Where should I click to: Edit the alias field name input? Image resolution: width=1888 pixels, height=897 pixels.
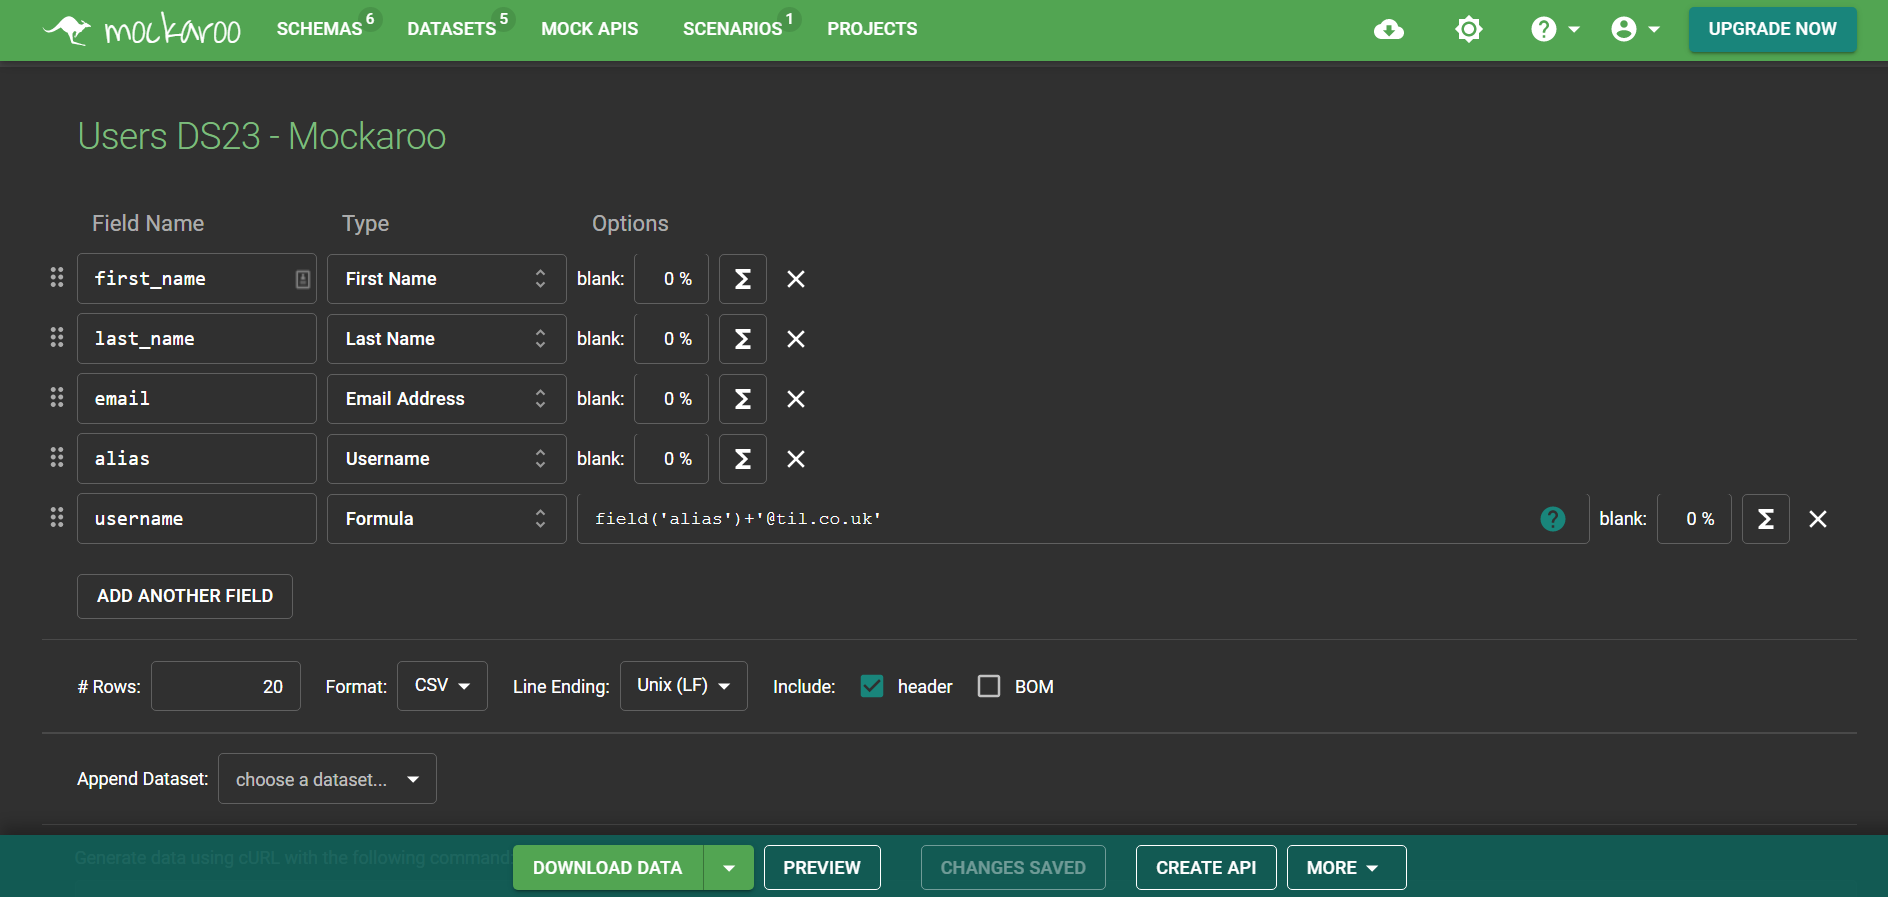click(197, 459)
